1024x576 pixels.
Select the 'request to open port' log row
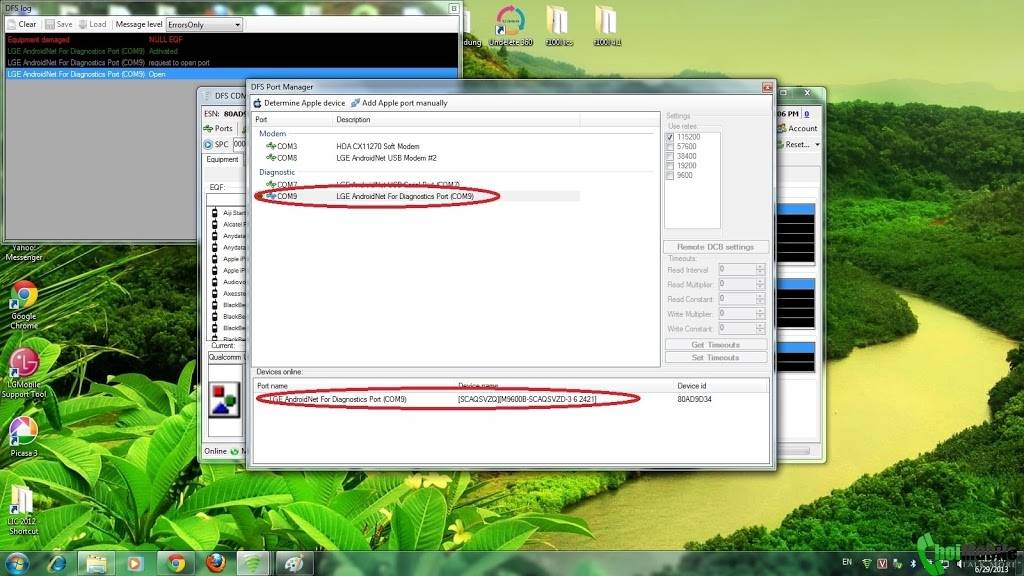click(x=232, y=63)
